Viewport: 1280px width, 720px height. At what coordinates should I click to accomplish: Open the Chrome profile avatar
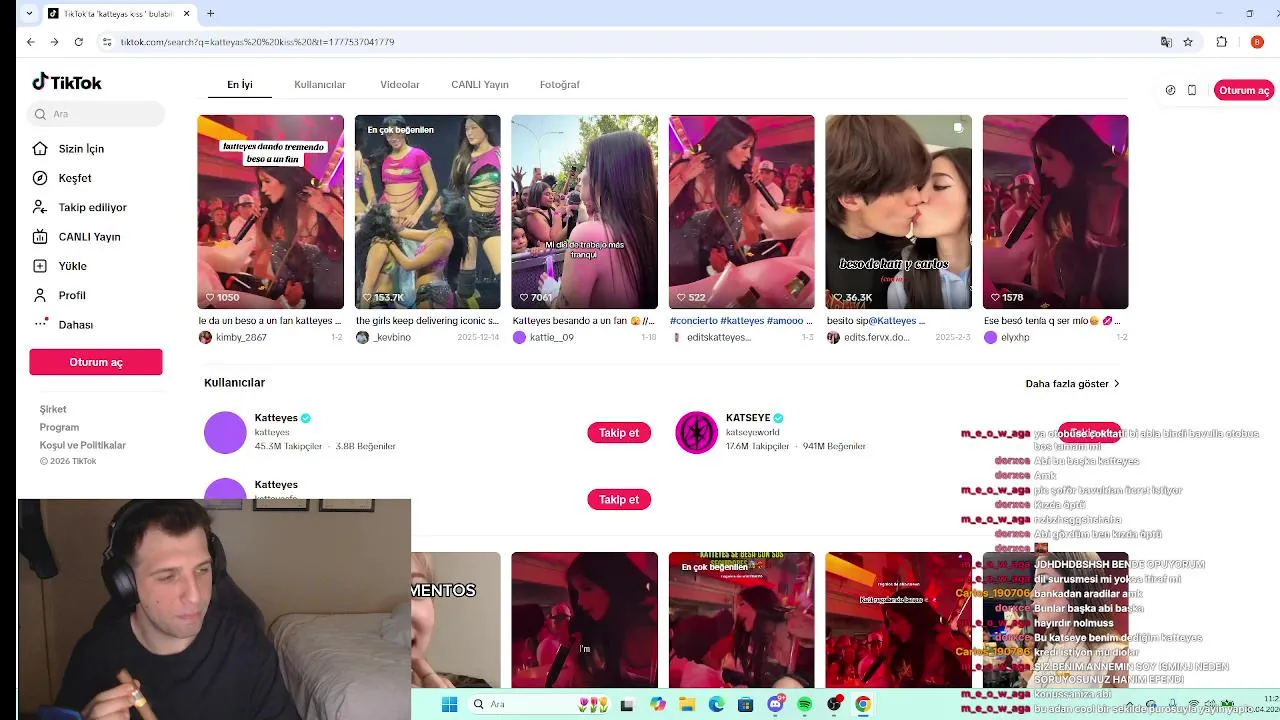(1257, 42)
